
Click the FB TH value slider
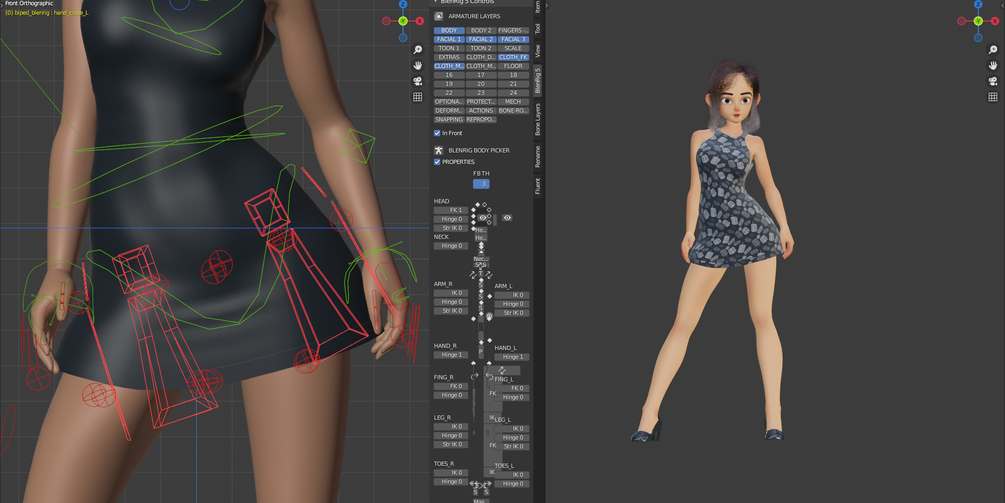[x=481, y=184]
